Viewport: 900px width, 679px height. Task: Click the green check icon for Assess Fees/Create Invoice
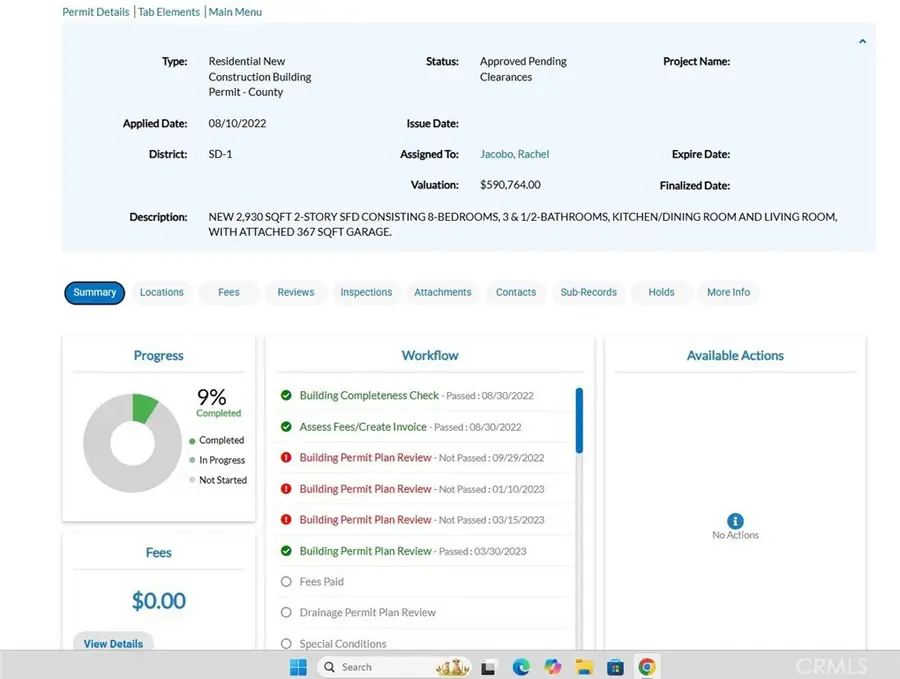[286, 427]
